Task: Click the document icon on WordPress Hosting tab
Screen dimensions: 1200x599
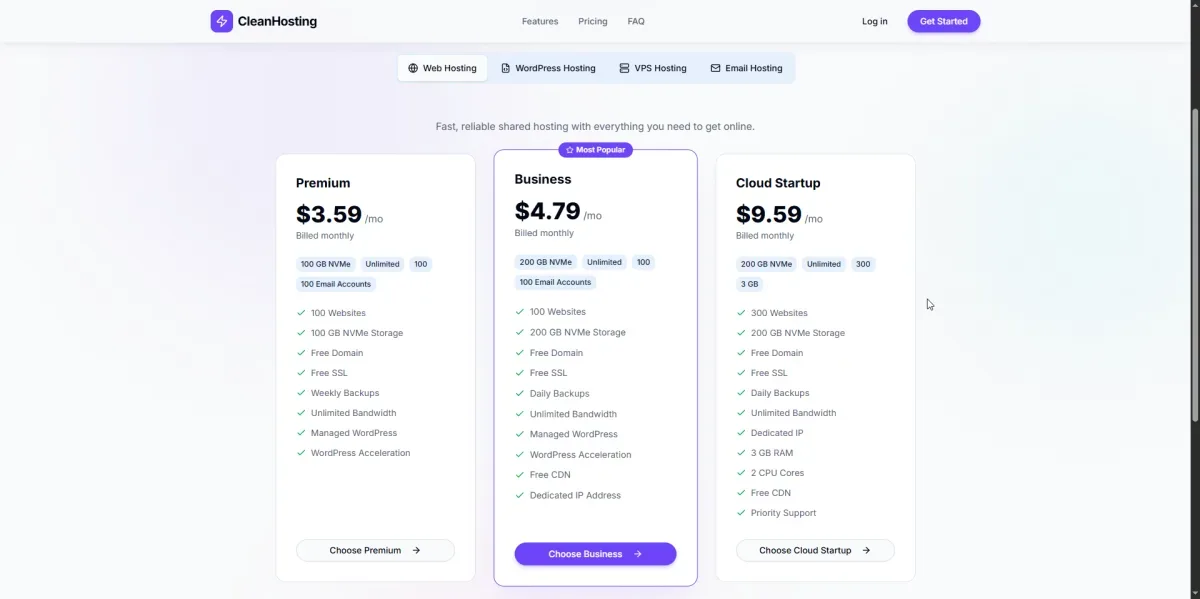Action: point(506,68)
